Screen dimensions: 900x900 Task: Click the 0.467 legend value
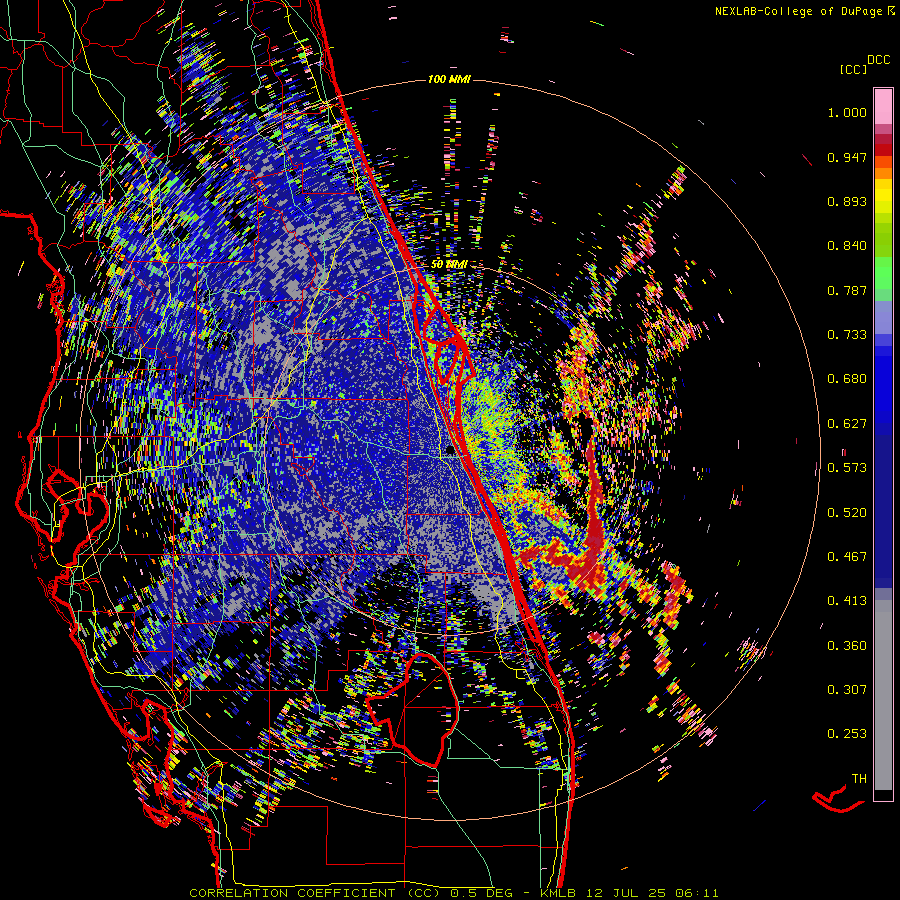point(847,556)
